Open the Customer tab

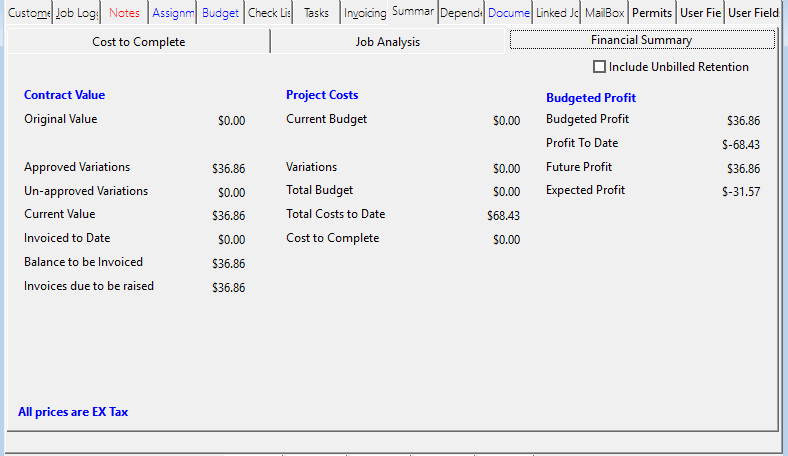point(28,13)
